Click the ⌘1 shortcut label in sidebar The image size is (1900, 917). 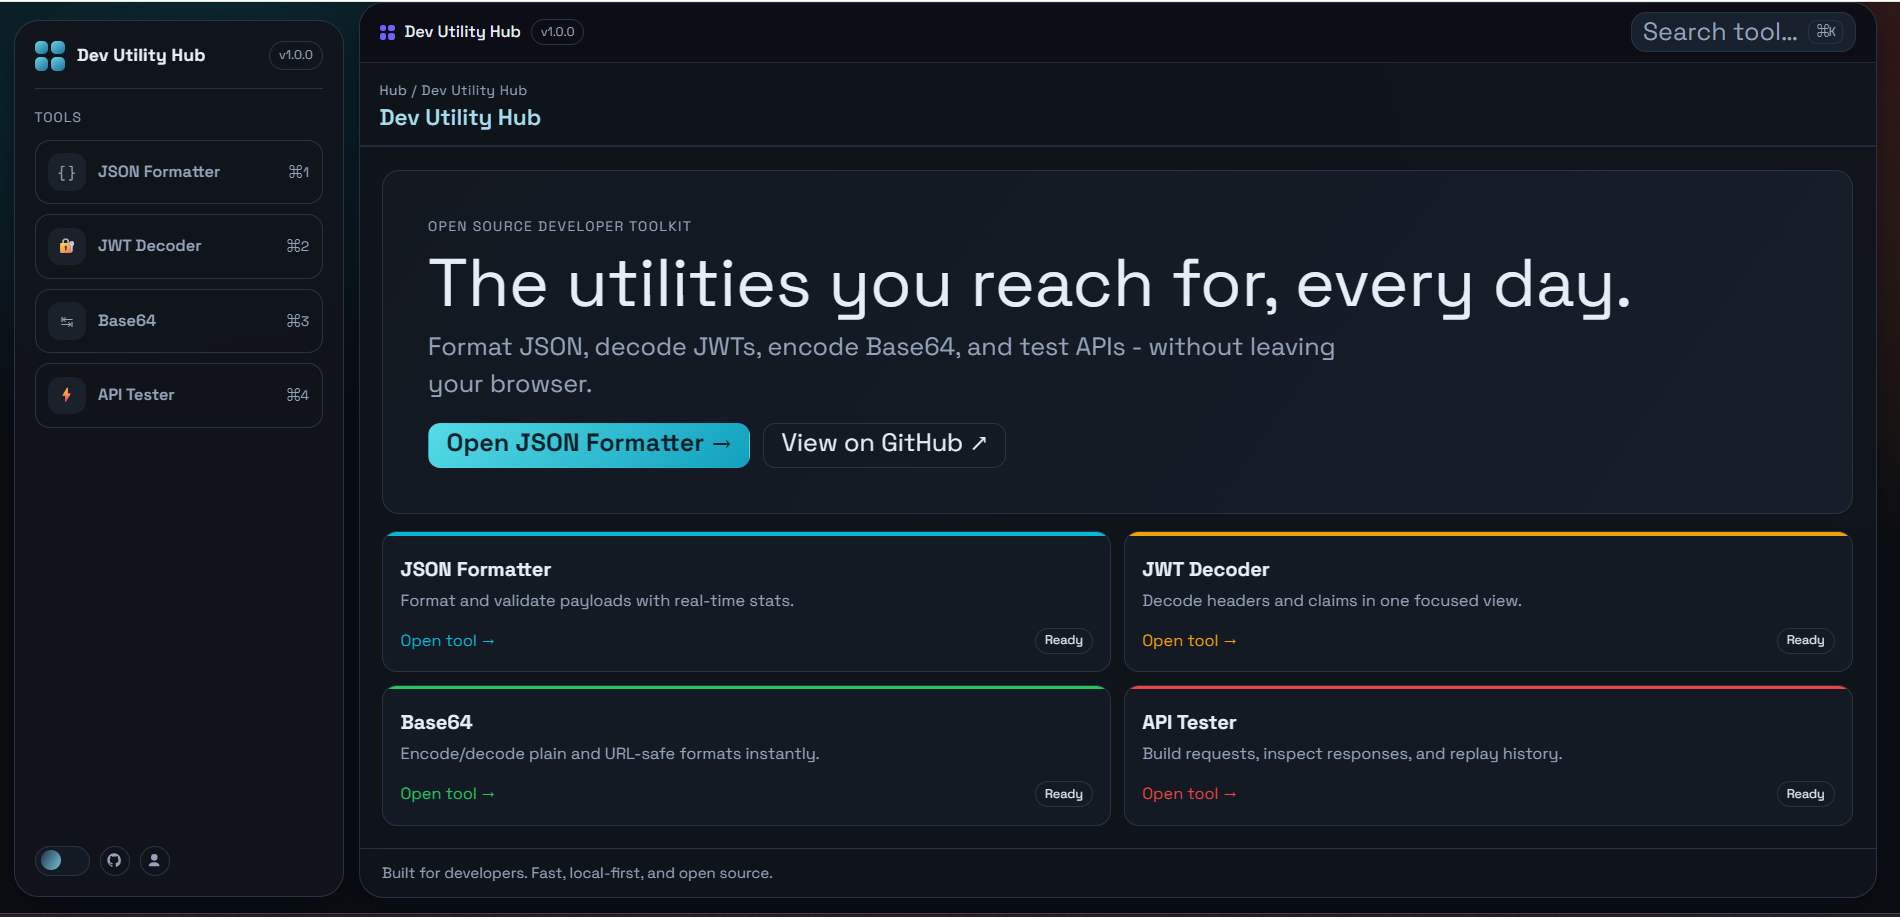(x=298, y=172)
